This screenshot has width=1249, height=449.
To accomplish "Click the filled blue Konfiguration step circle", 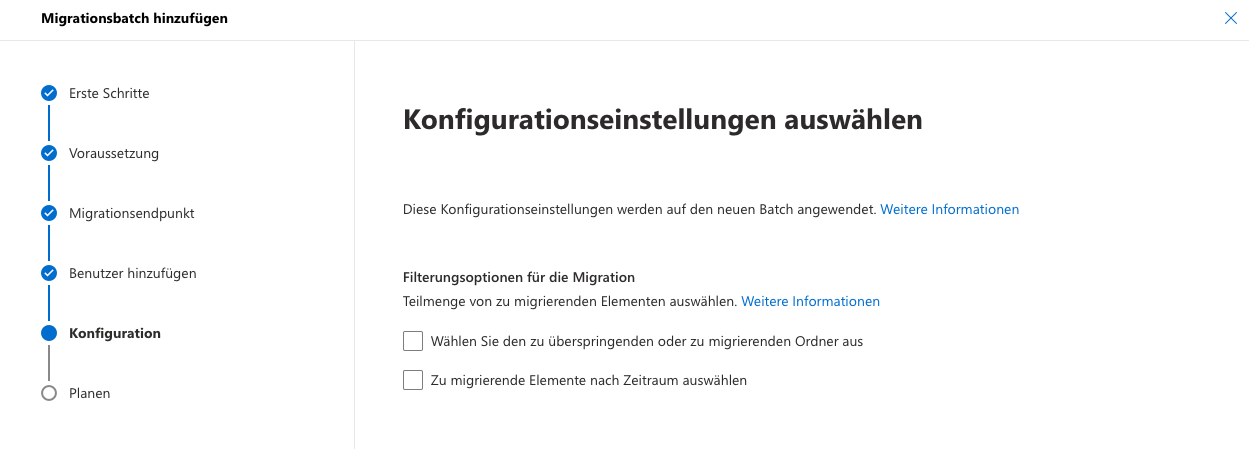I will pyautogui.click(x=49, y=333).
